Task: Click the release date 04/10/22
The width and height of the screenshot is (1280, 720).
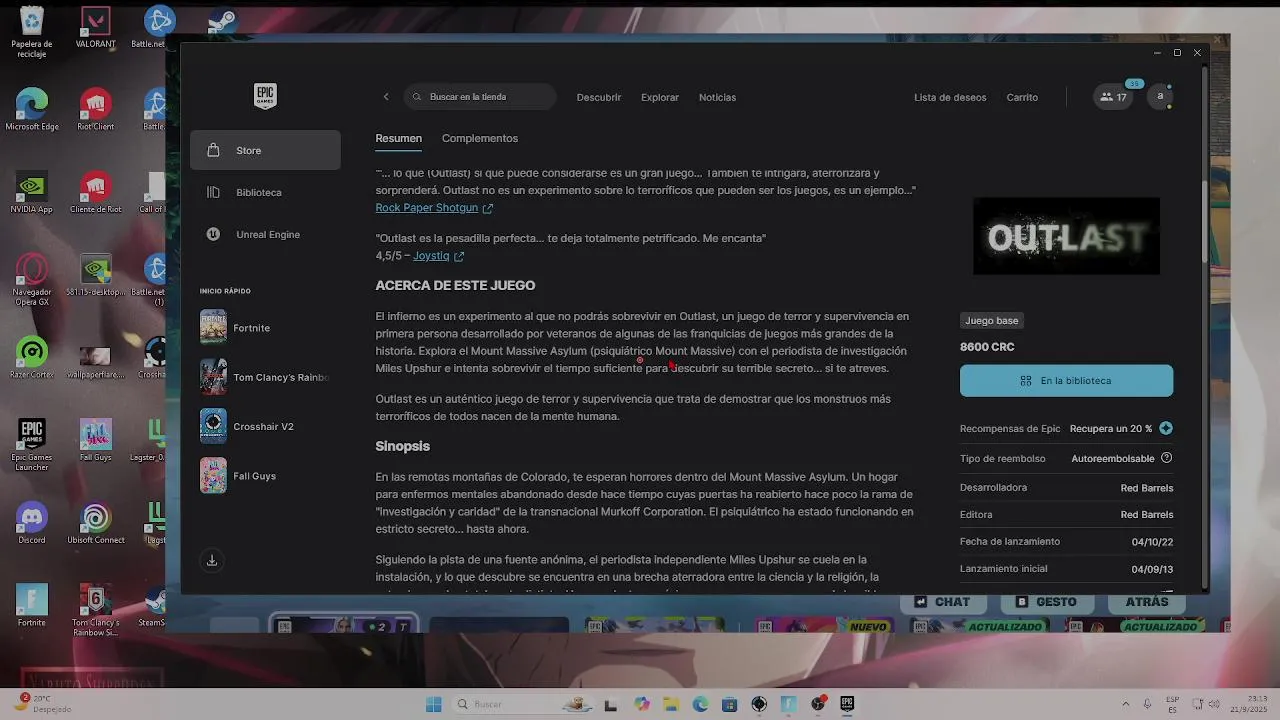Action: click(x=1152, y=542)
